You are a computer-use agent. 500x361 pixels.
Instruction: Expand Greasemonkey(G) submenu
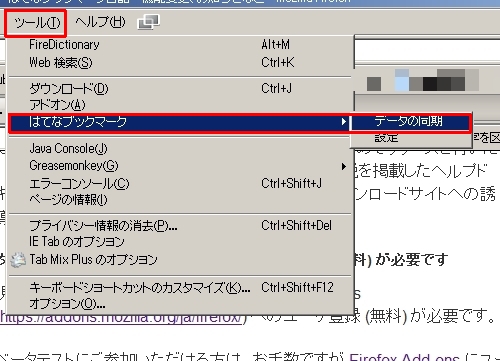180,166
